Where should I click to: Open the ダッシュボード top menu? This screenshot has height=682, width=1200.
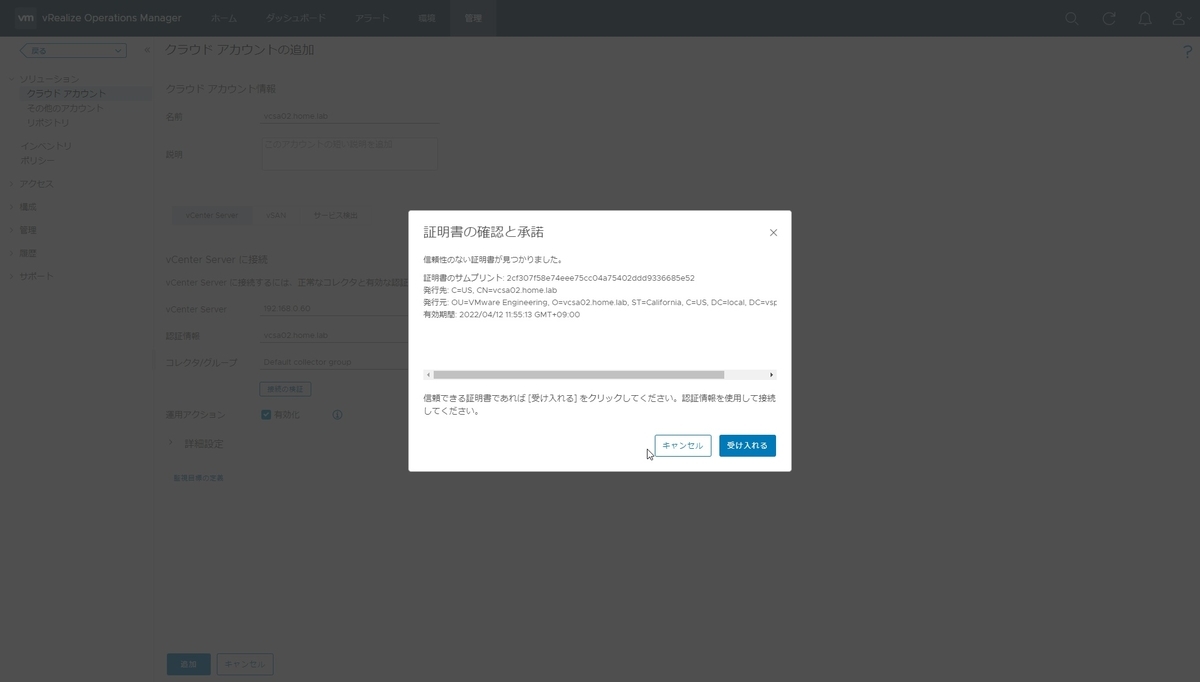295,18
